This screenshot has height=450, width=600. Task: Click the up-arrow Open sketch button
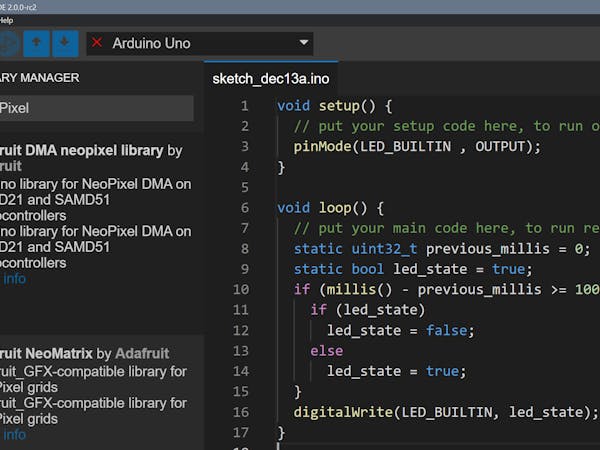tap(36, 44)
